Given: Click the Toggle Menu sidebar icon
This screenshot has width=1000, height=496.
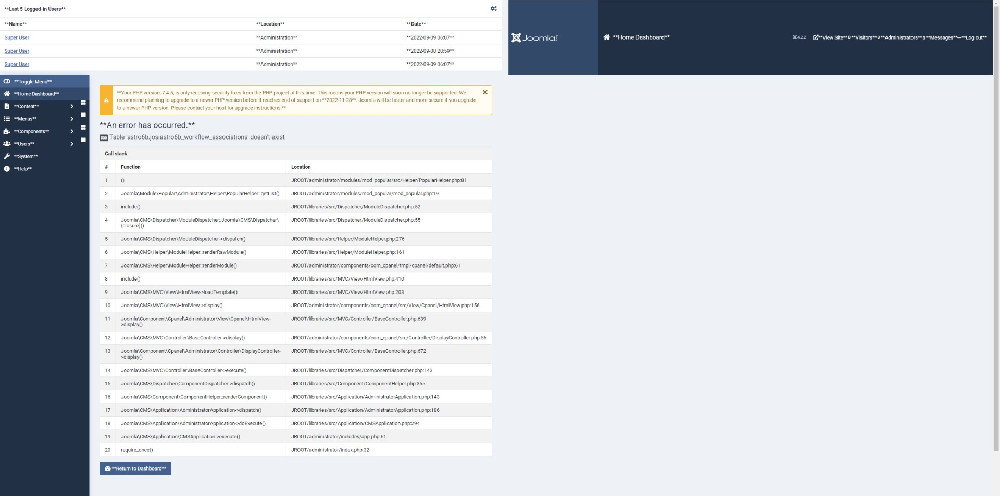Looking at the screenshot, I should pyautogui.click(x=7, y=82).
